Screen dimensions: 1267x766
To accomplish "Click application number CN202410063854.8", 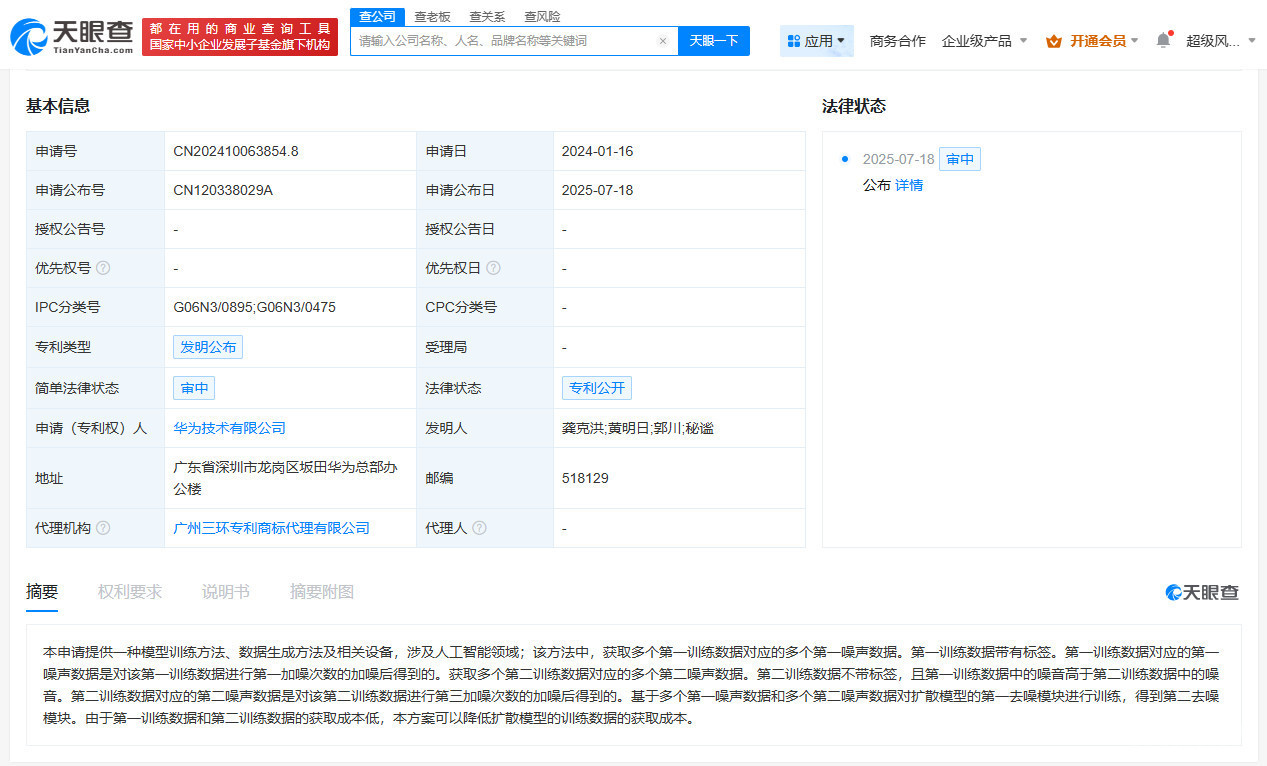I will click(236, 151).
